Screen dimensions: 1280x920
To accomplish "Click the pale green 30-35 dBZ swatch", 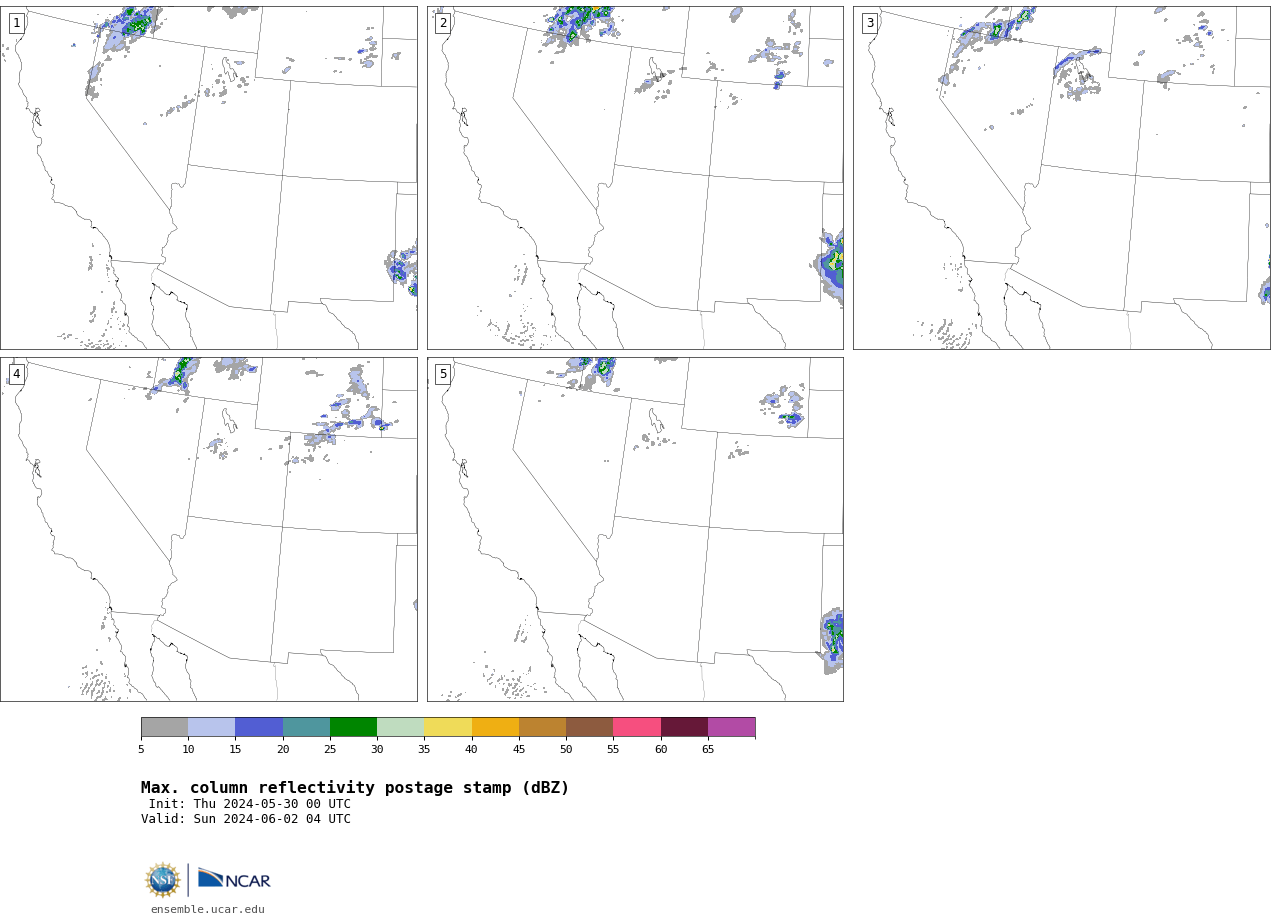I will pos(401,727).
